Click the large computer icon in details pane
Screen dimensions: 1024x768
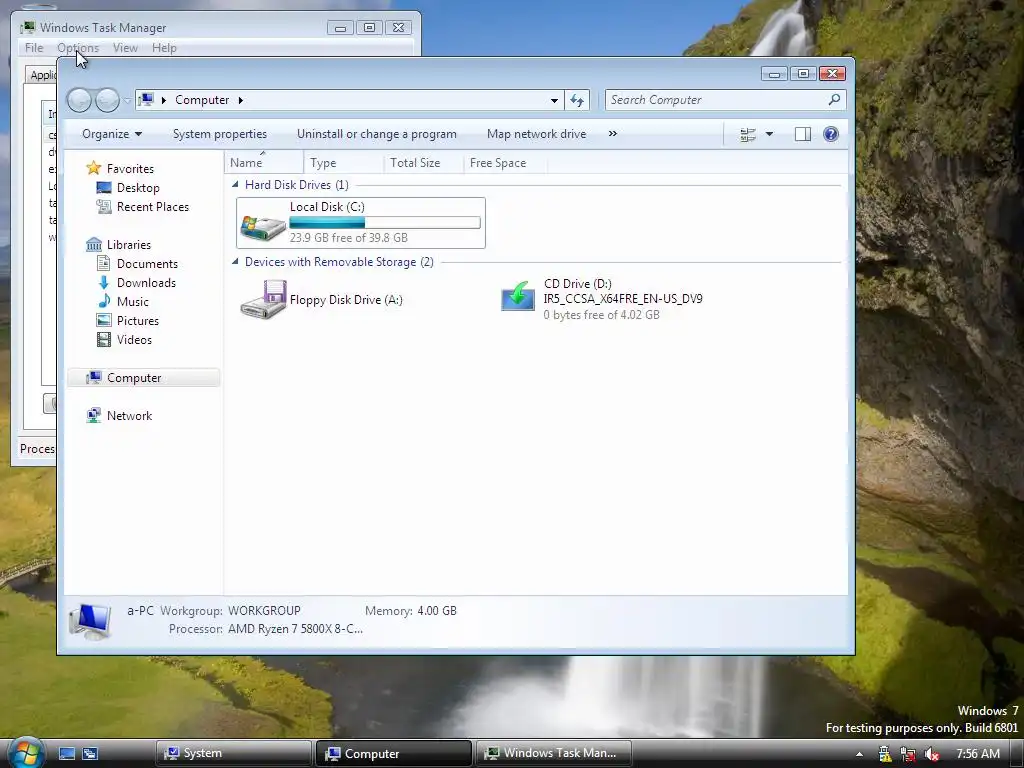coord(91,620)
